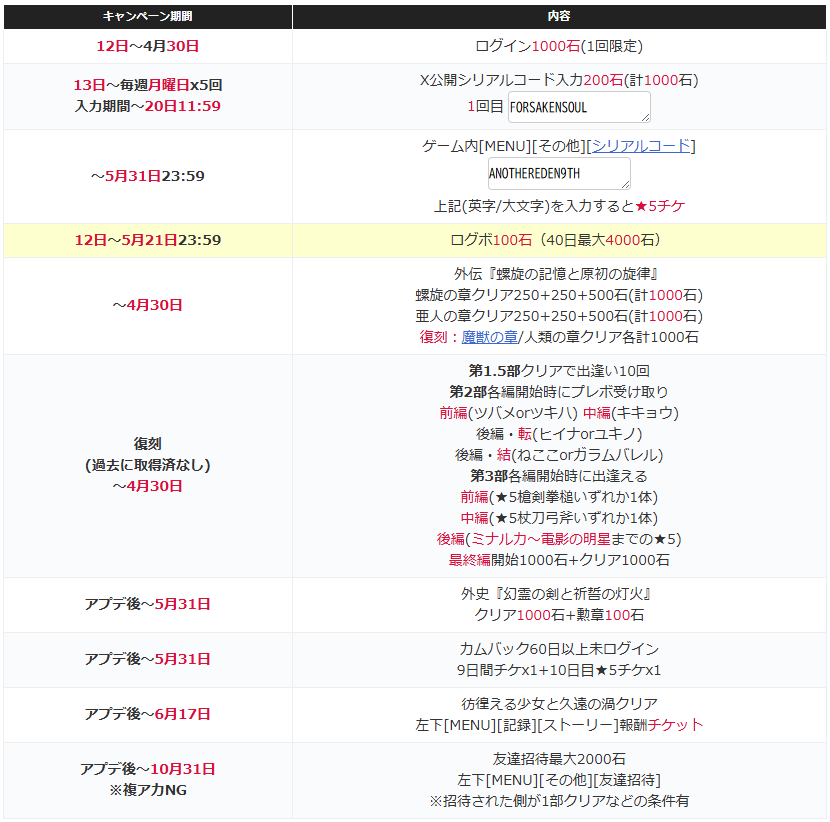
Task: Click the red チケット reward text
Action: pos(676,725)
